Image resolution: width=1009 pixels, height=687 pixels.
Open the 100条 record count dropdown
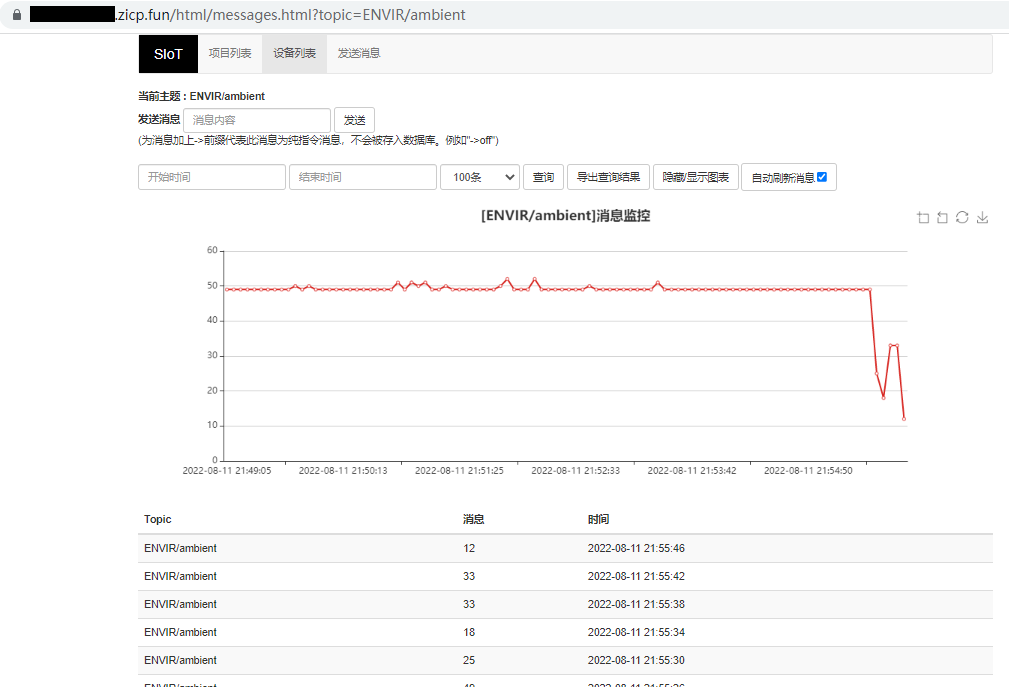tap(480, 177)
